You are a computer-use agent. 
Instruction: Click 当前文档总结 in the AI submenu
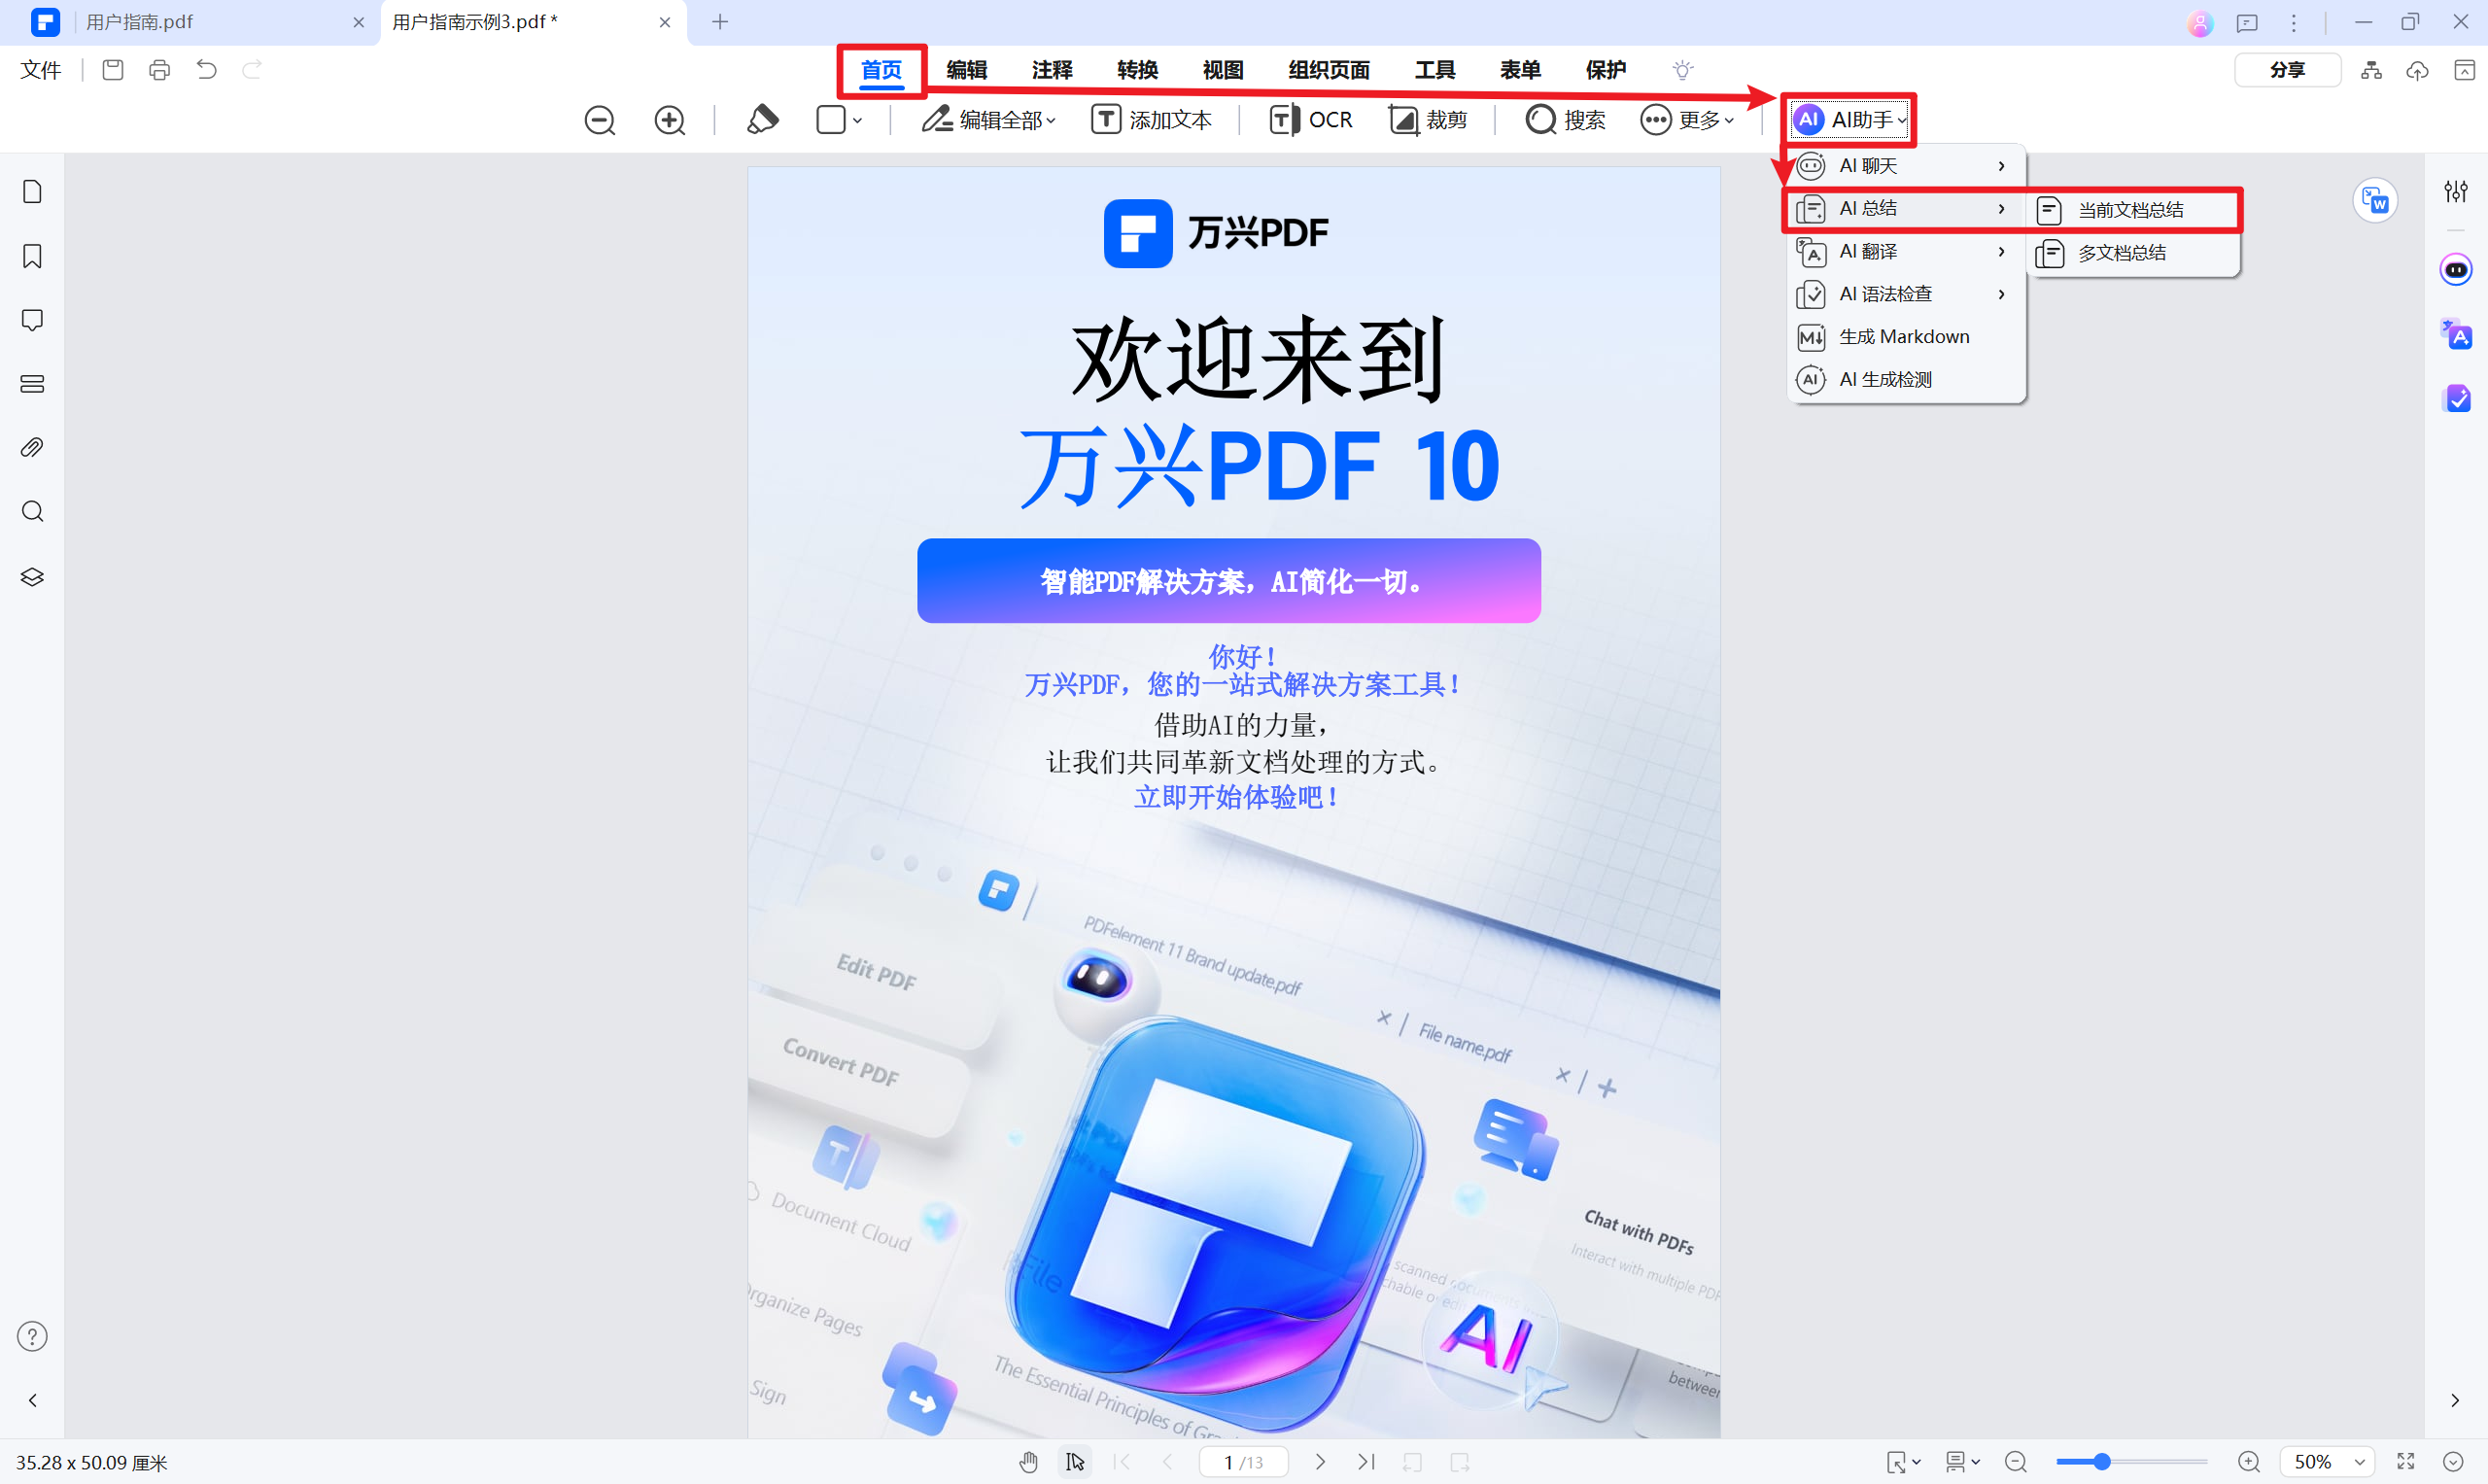tap(2130, 209)
